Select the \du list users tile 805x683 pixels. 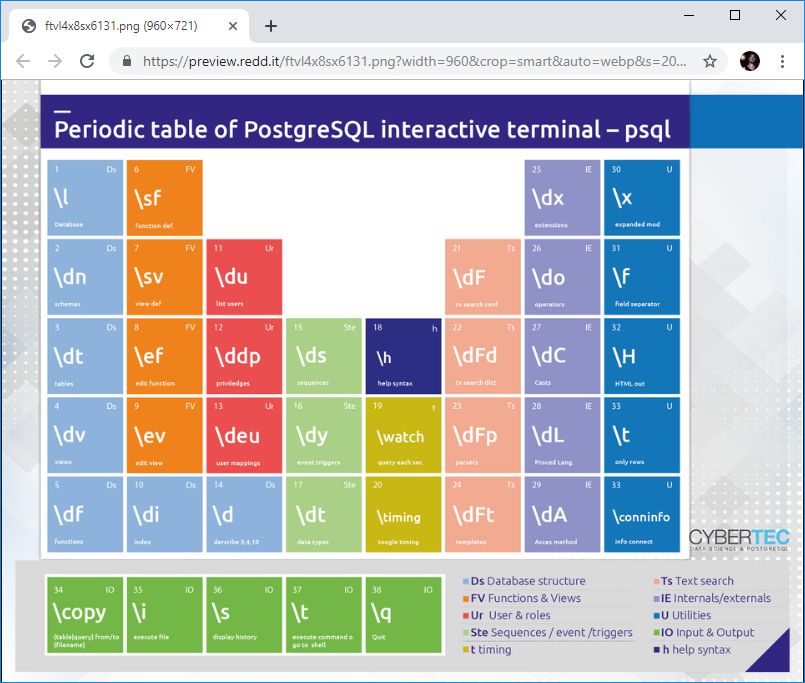(243, 276)
